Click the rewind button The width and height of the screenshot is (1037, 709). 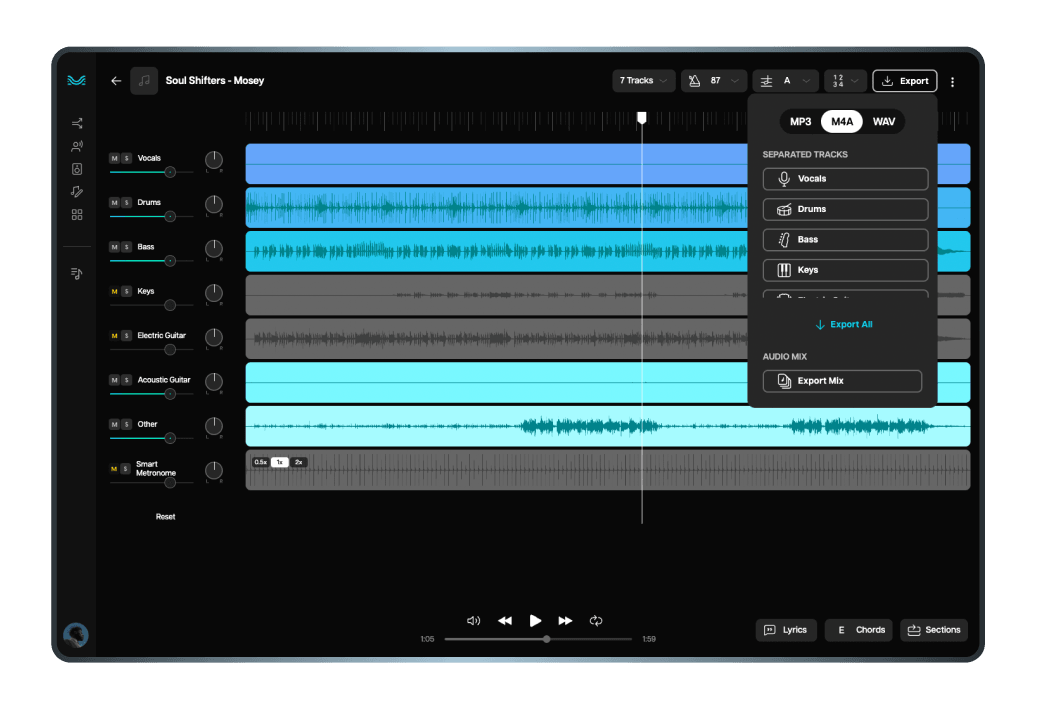pos(505,621)
